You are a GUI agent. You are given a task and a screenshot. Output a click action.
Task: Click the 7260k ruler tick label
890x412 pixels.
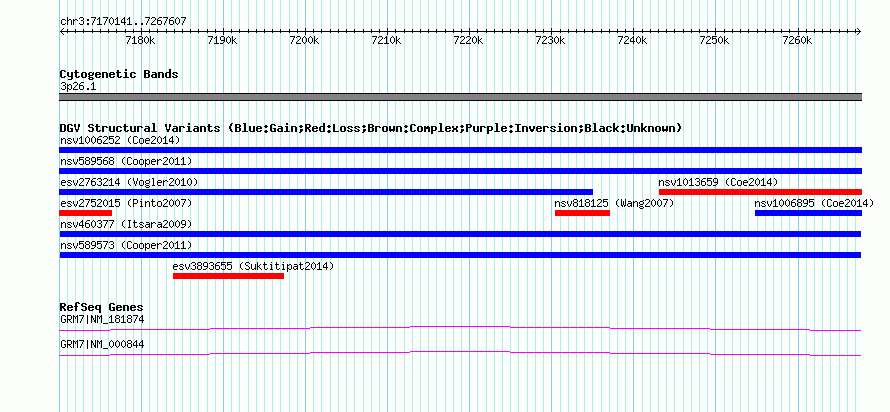797,41
